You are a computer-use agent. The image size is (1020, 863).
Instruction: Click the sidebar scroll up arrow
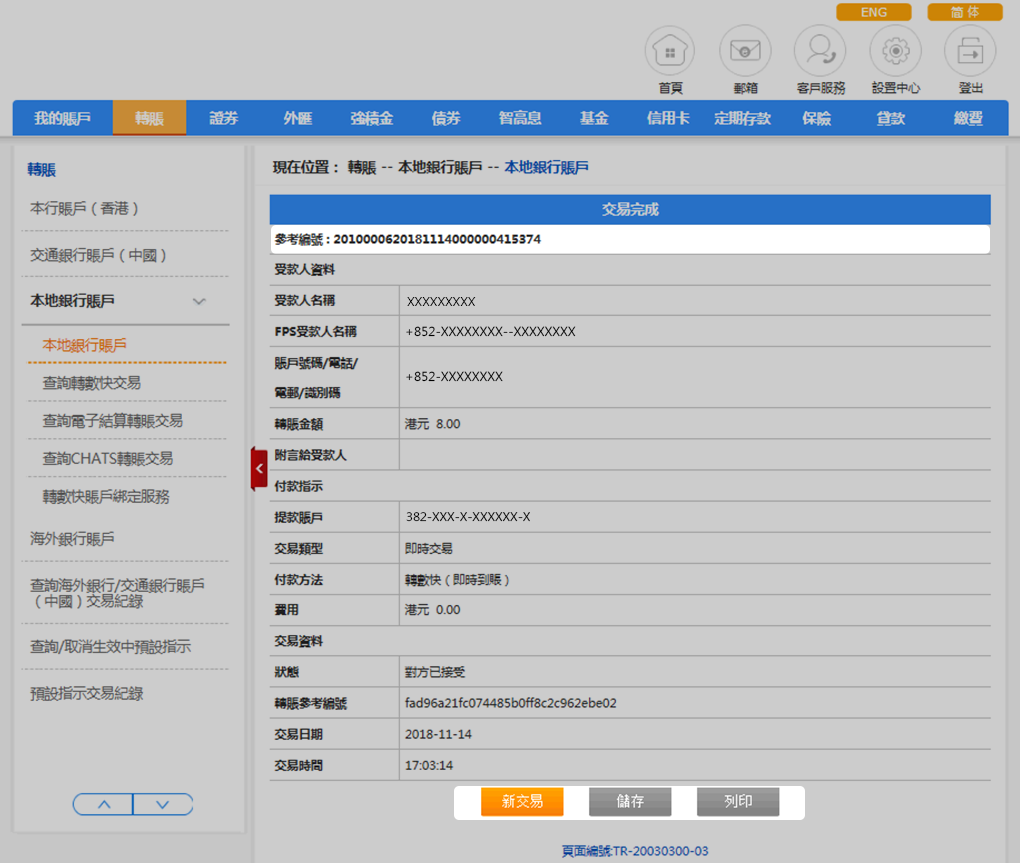[103, 804]
